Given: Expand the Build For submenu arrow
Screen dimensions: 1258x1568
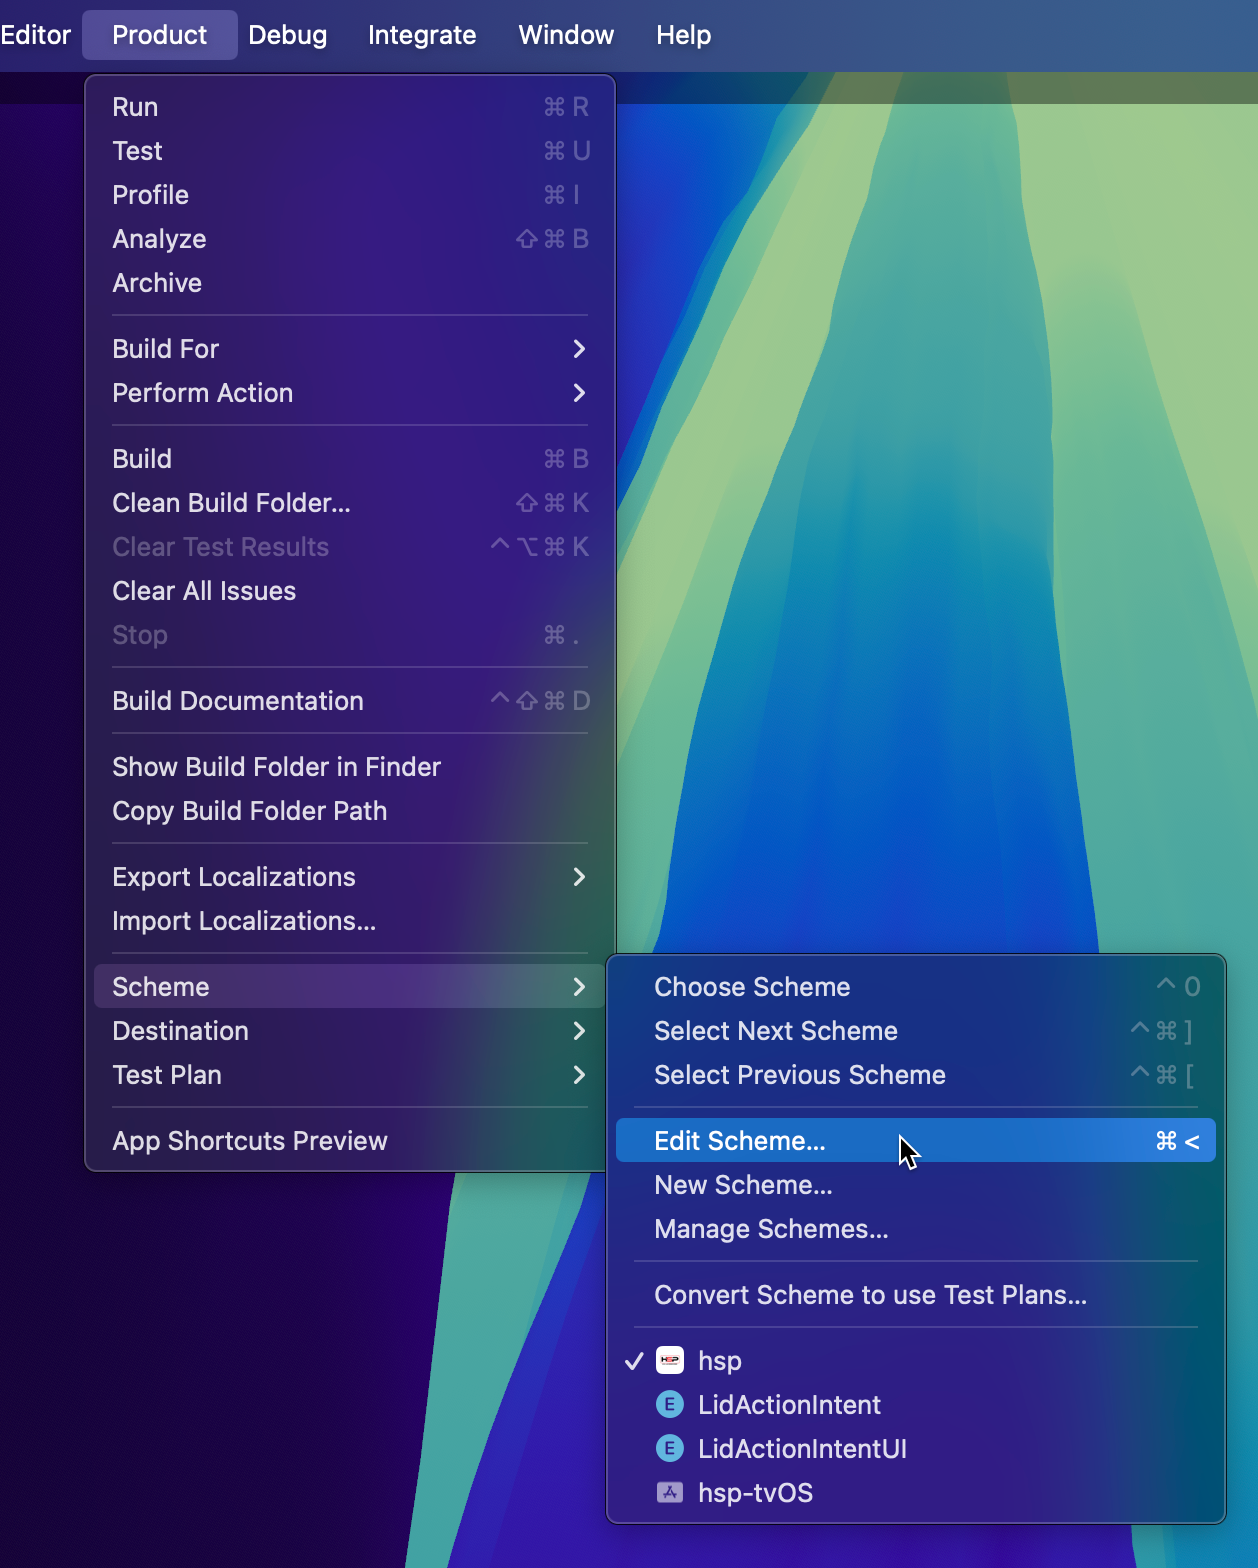Looking at the screenshot, I should (x=579, y=349).
